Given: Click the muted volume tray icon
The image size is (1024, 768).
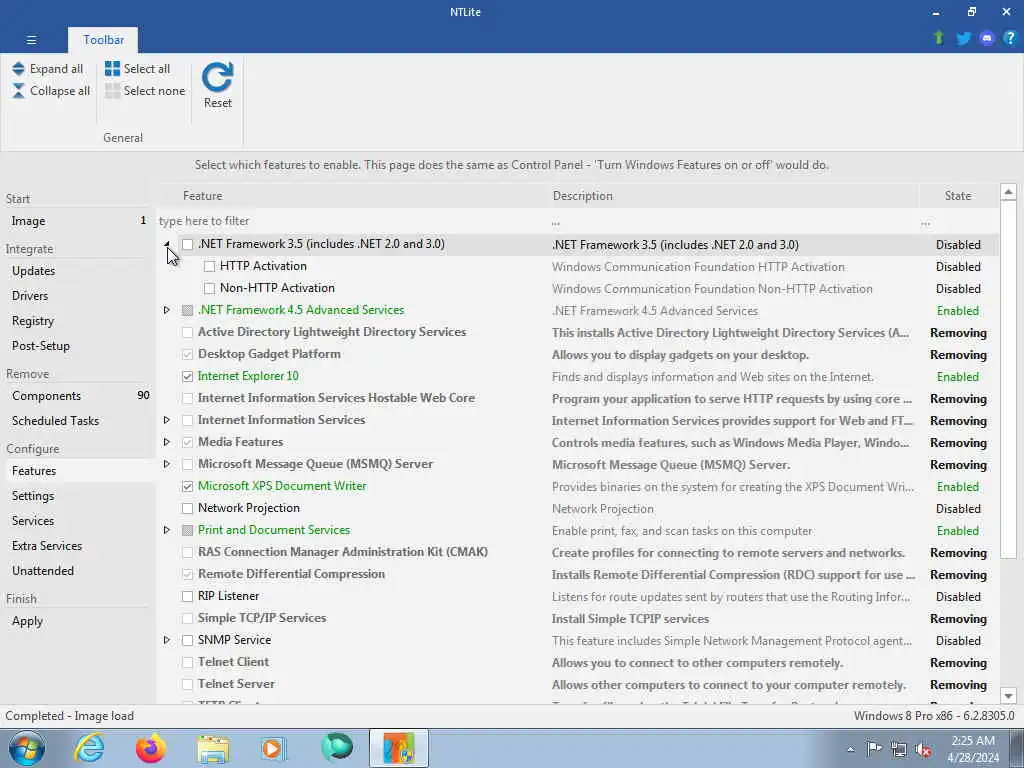Looking at the screenshot, I should (923, 749).
